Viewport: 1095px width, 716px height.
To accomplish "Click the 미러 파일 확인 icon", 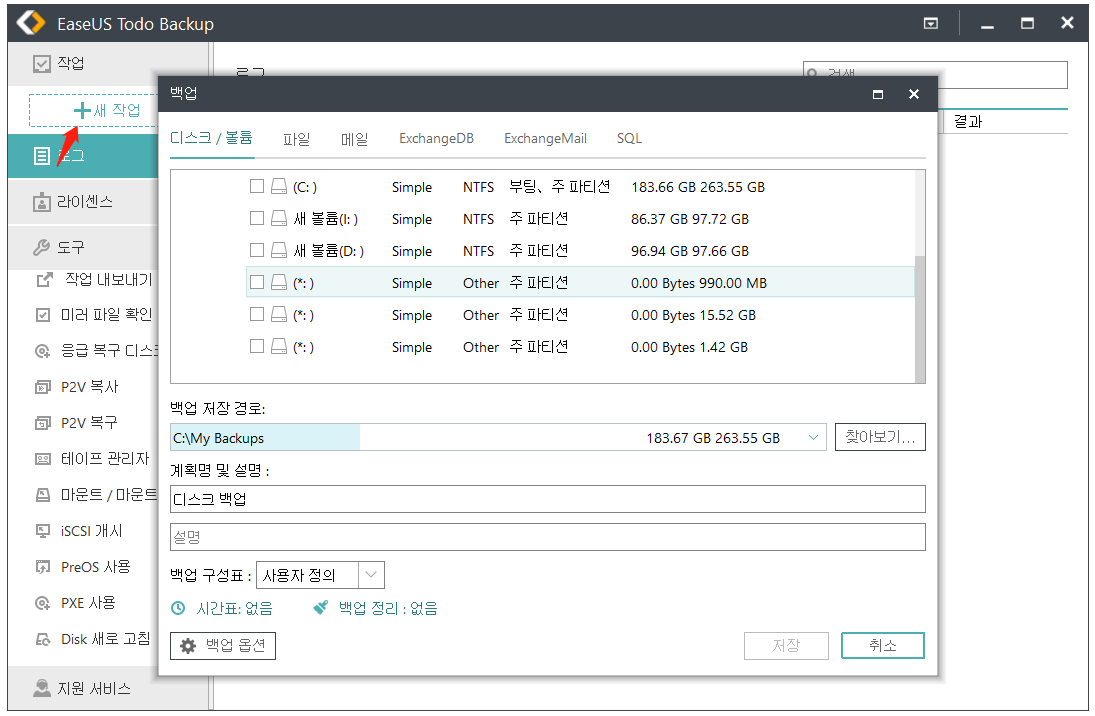I will coord(43,314).
